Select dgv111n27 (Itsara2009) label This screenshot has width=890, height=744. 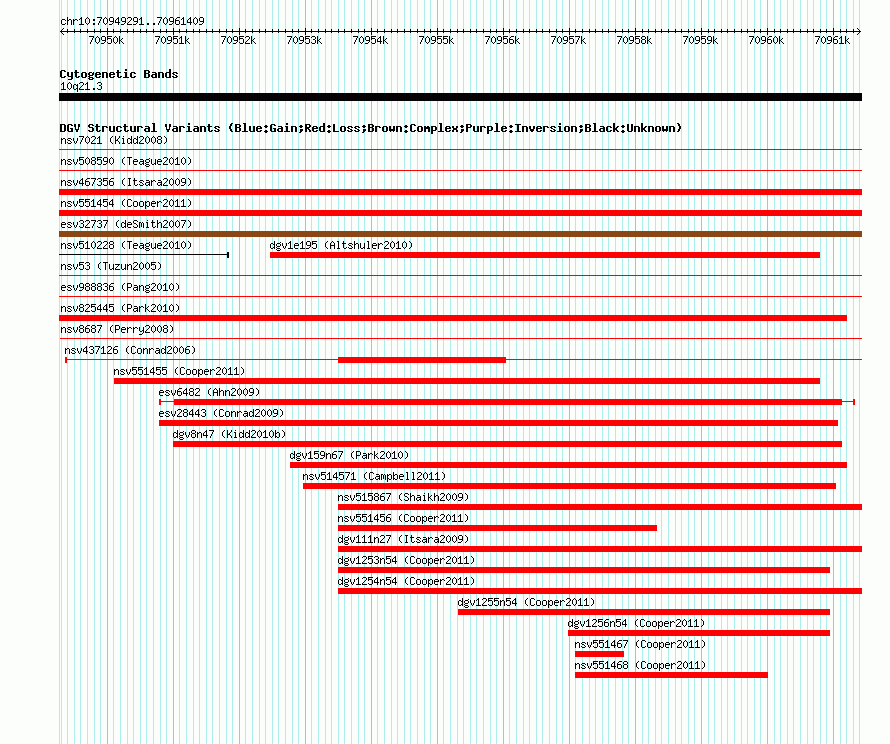(403, 539)
